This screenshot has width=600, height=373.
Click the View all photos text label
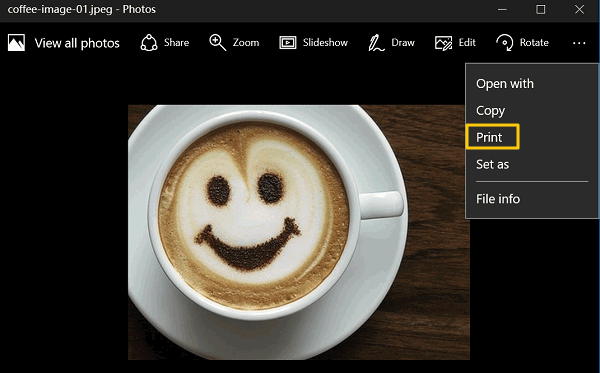pyautogui.click(x=77, y=43)
